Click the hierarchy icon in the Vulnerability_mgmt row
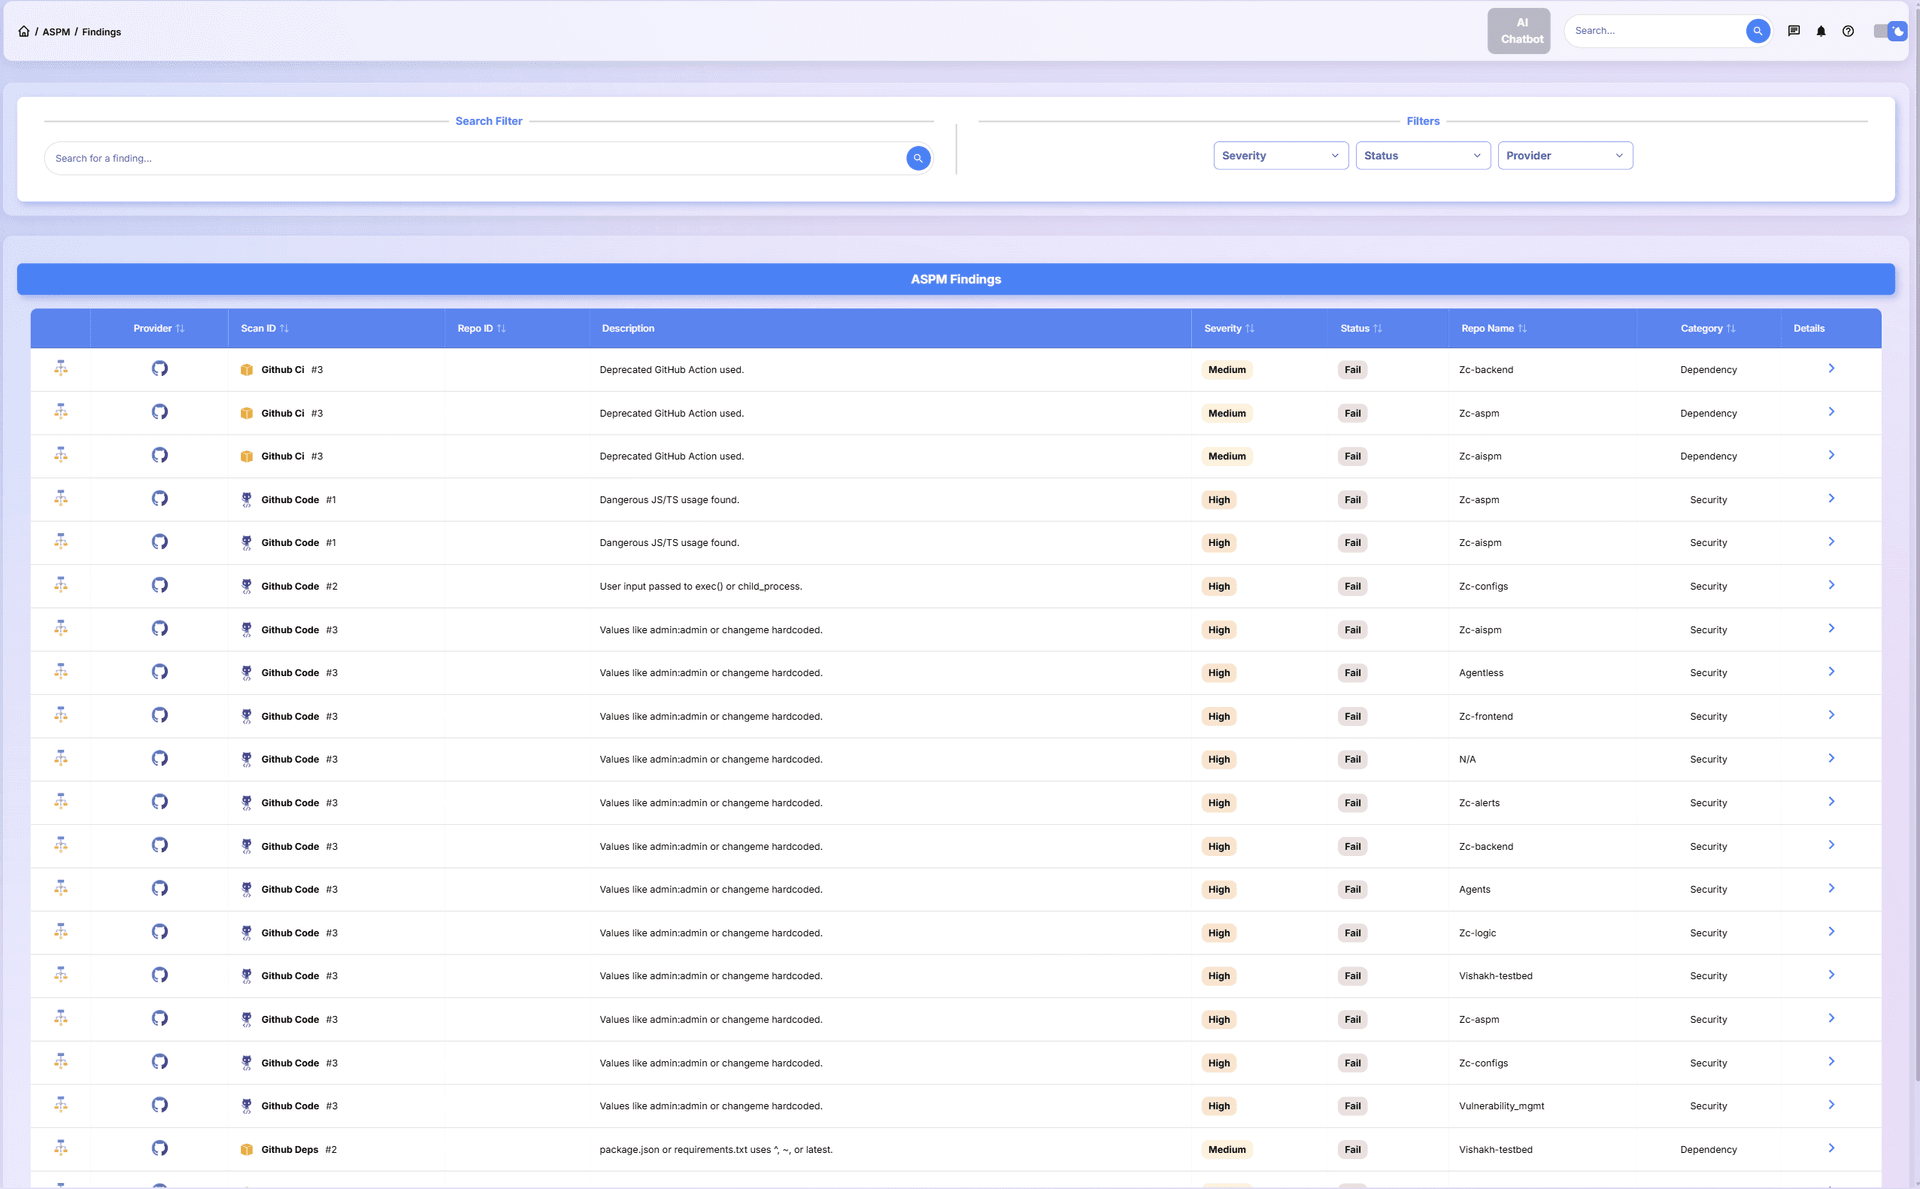 tap(61, 1105)
